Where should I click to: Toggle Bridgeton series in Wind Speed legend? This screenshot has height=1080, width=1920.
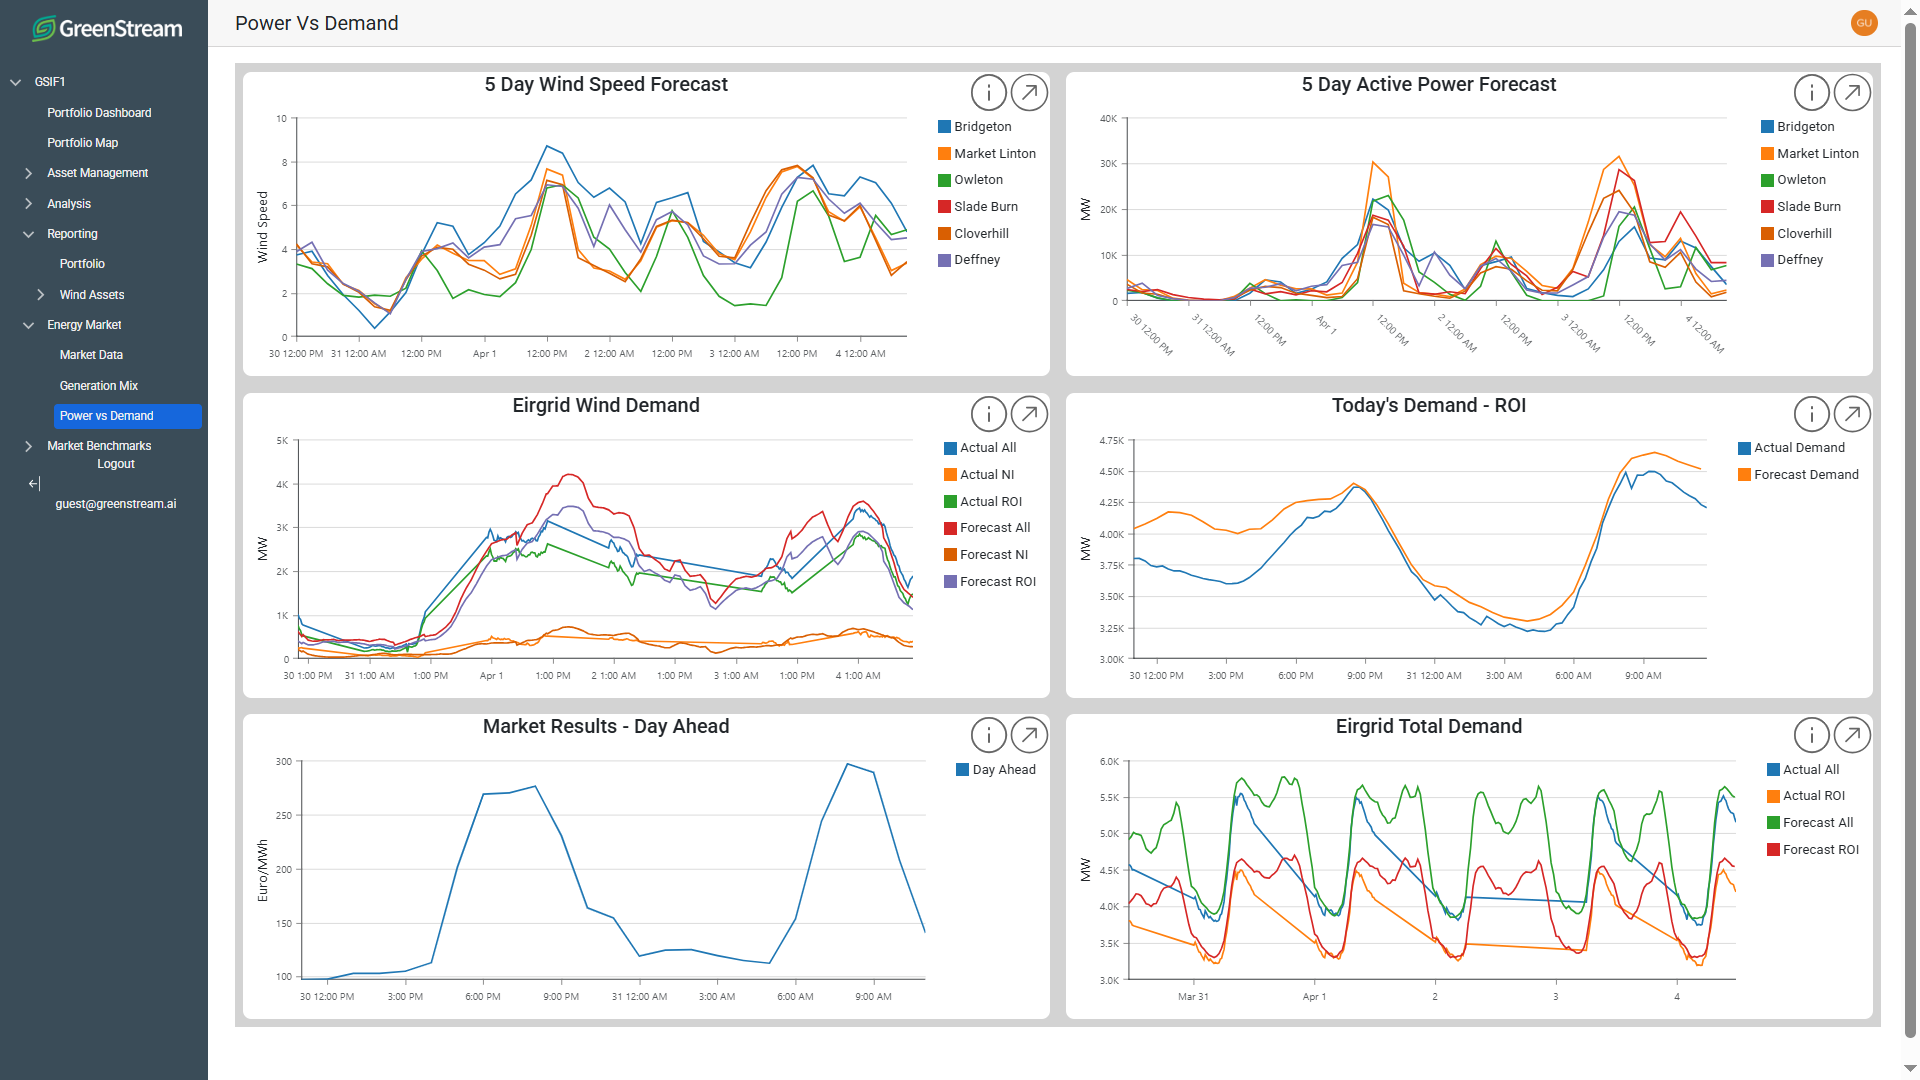click(982, 127)
